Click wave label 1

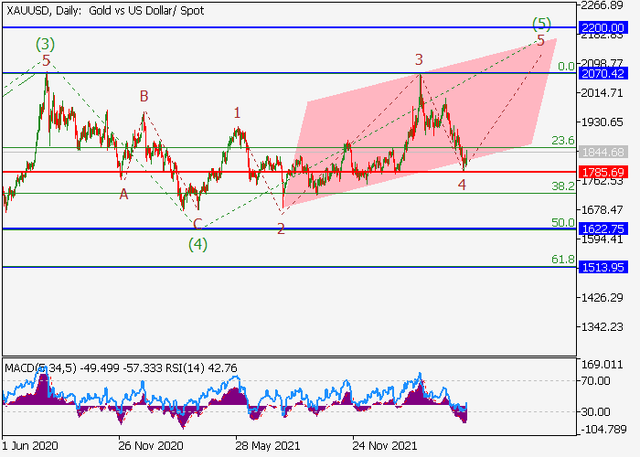pos(237,113)
